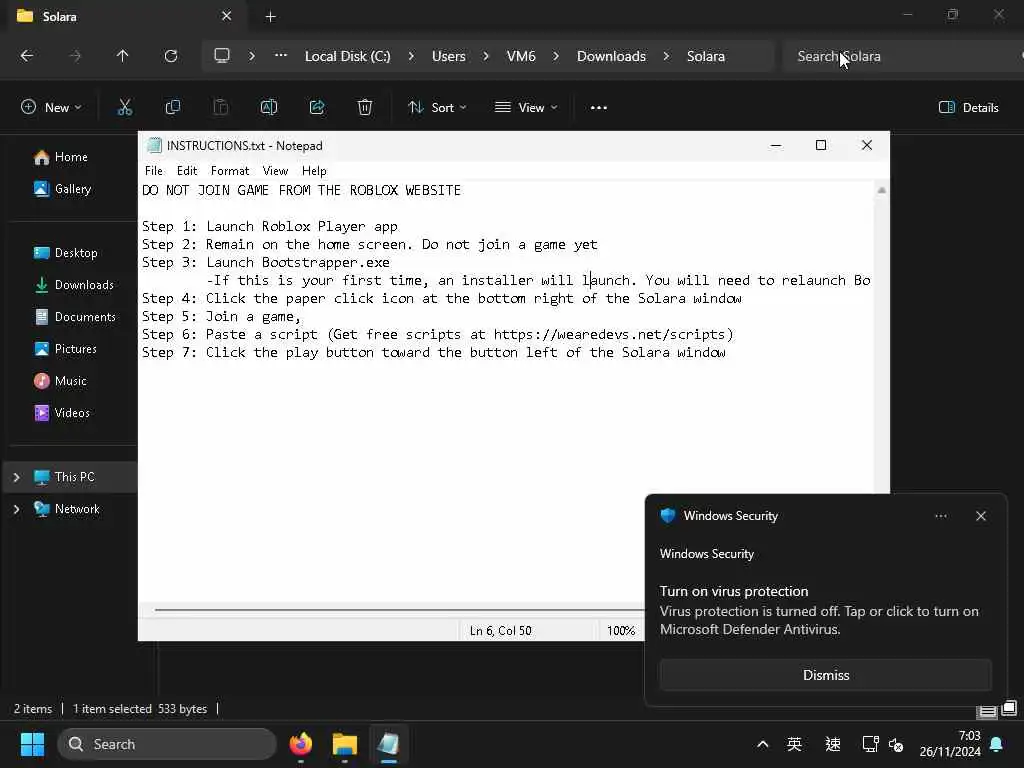Open a new File Explorer tab

(x=270, y=17)
